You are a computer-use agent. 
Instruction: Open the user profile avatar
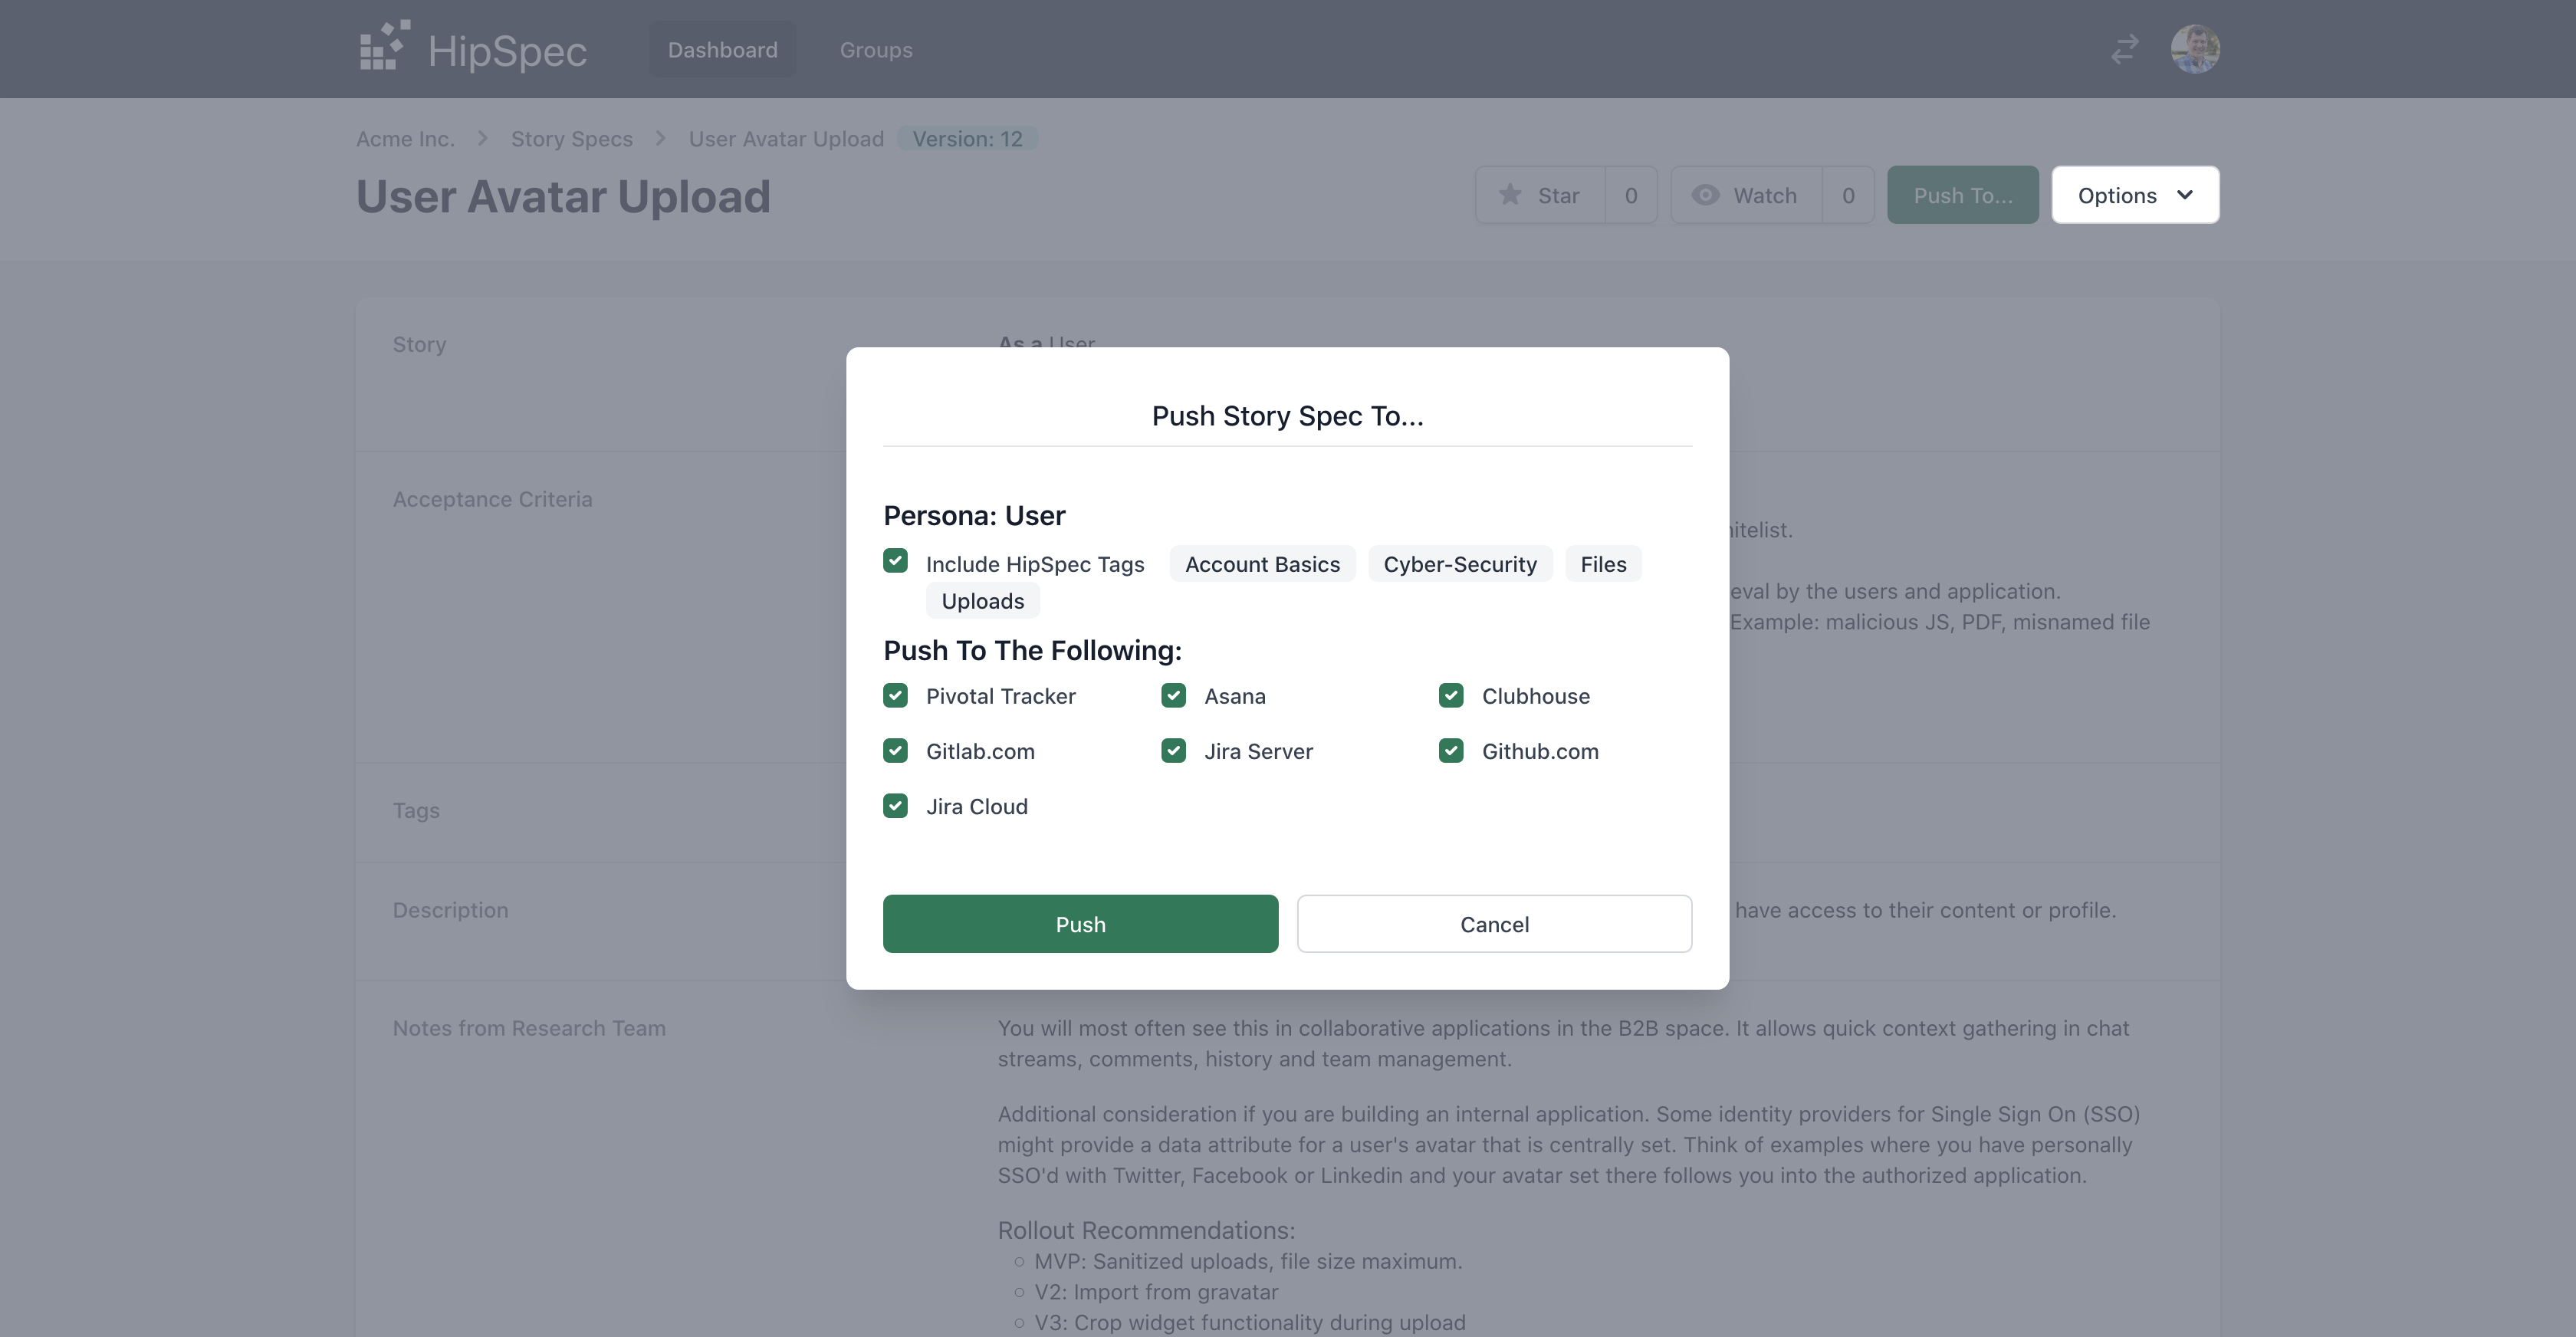[2194, 49]
